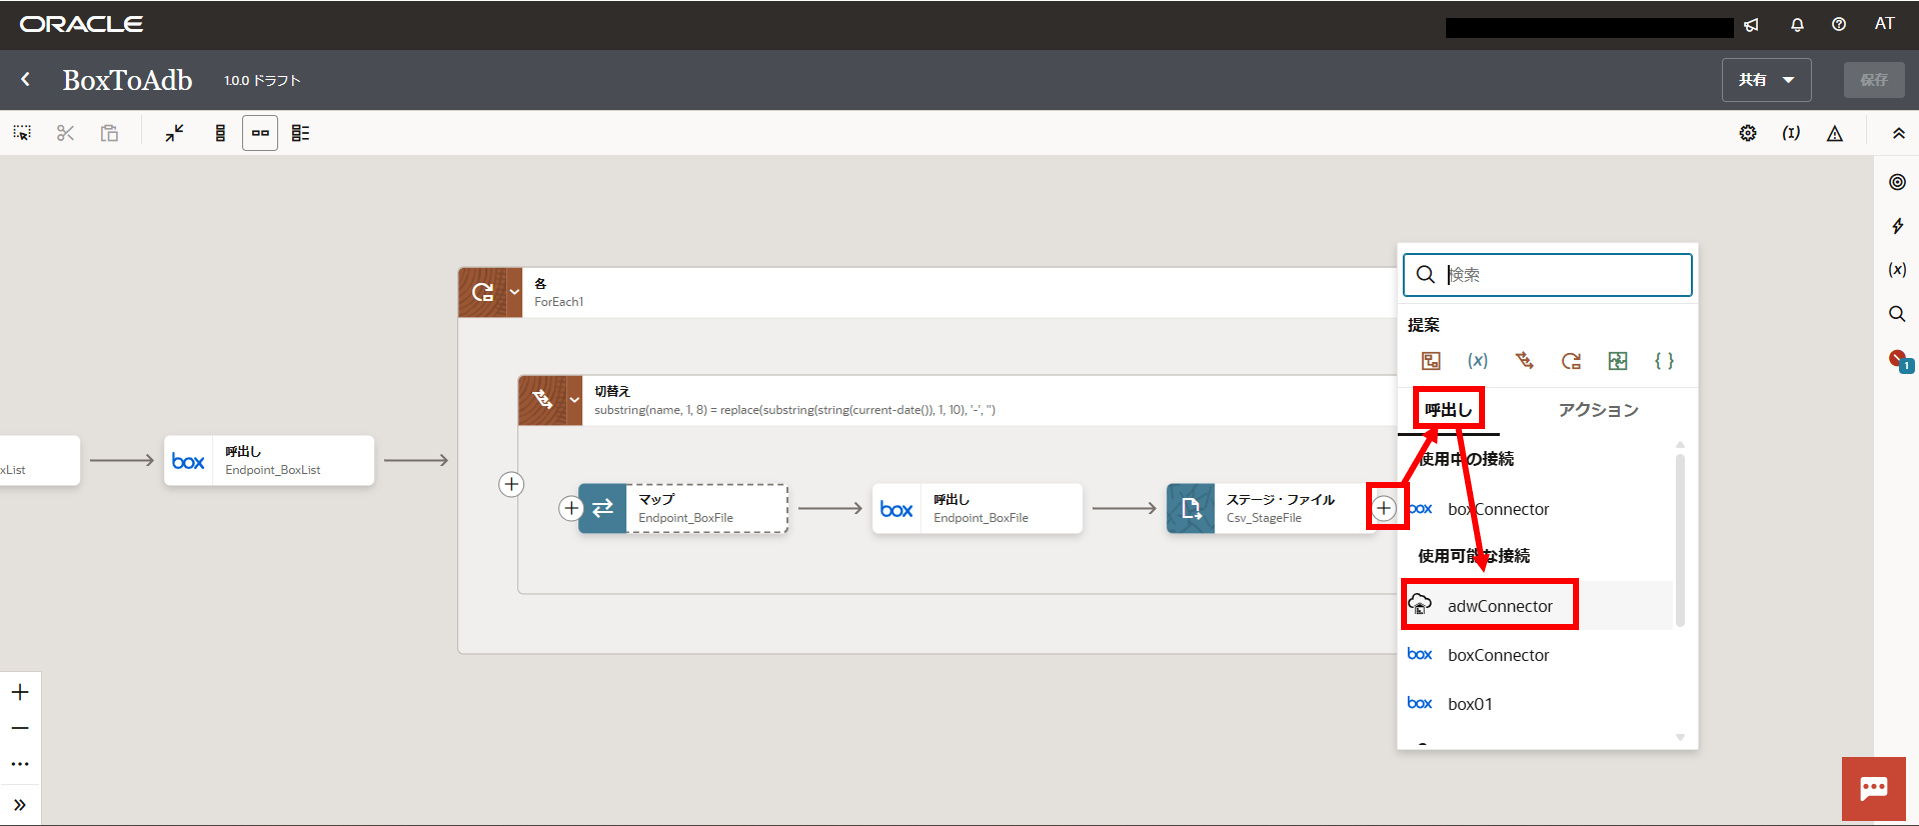Screen dimensions: 1919x826
Task: Expand the ForEach1 dropdown chevron
Action: pyautogui.click(x=515, y=292)
